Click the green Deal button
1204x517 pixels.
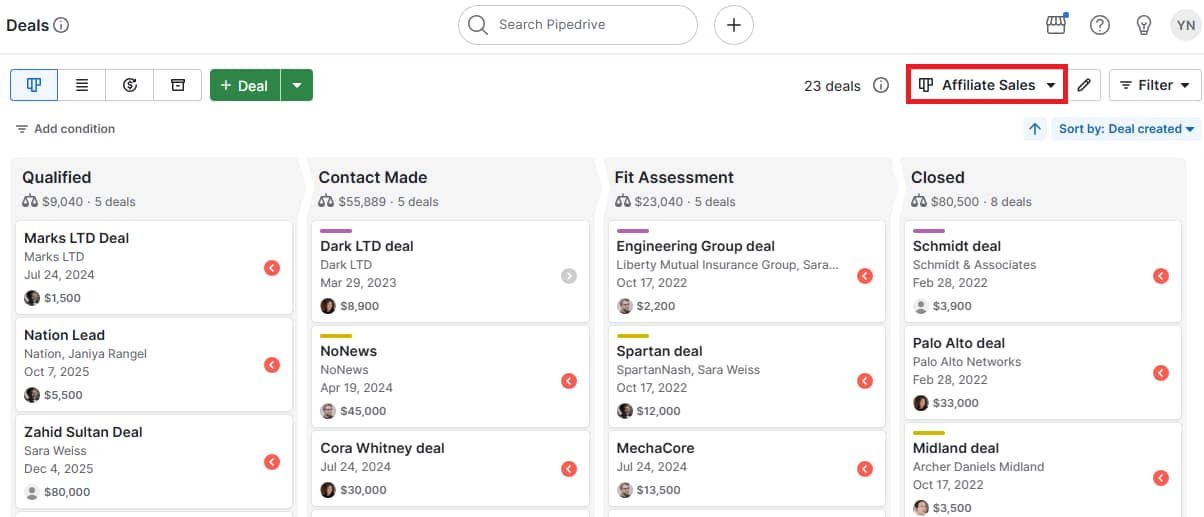coord(245,85)
